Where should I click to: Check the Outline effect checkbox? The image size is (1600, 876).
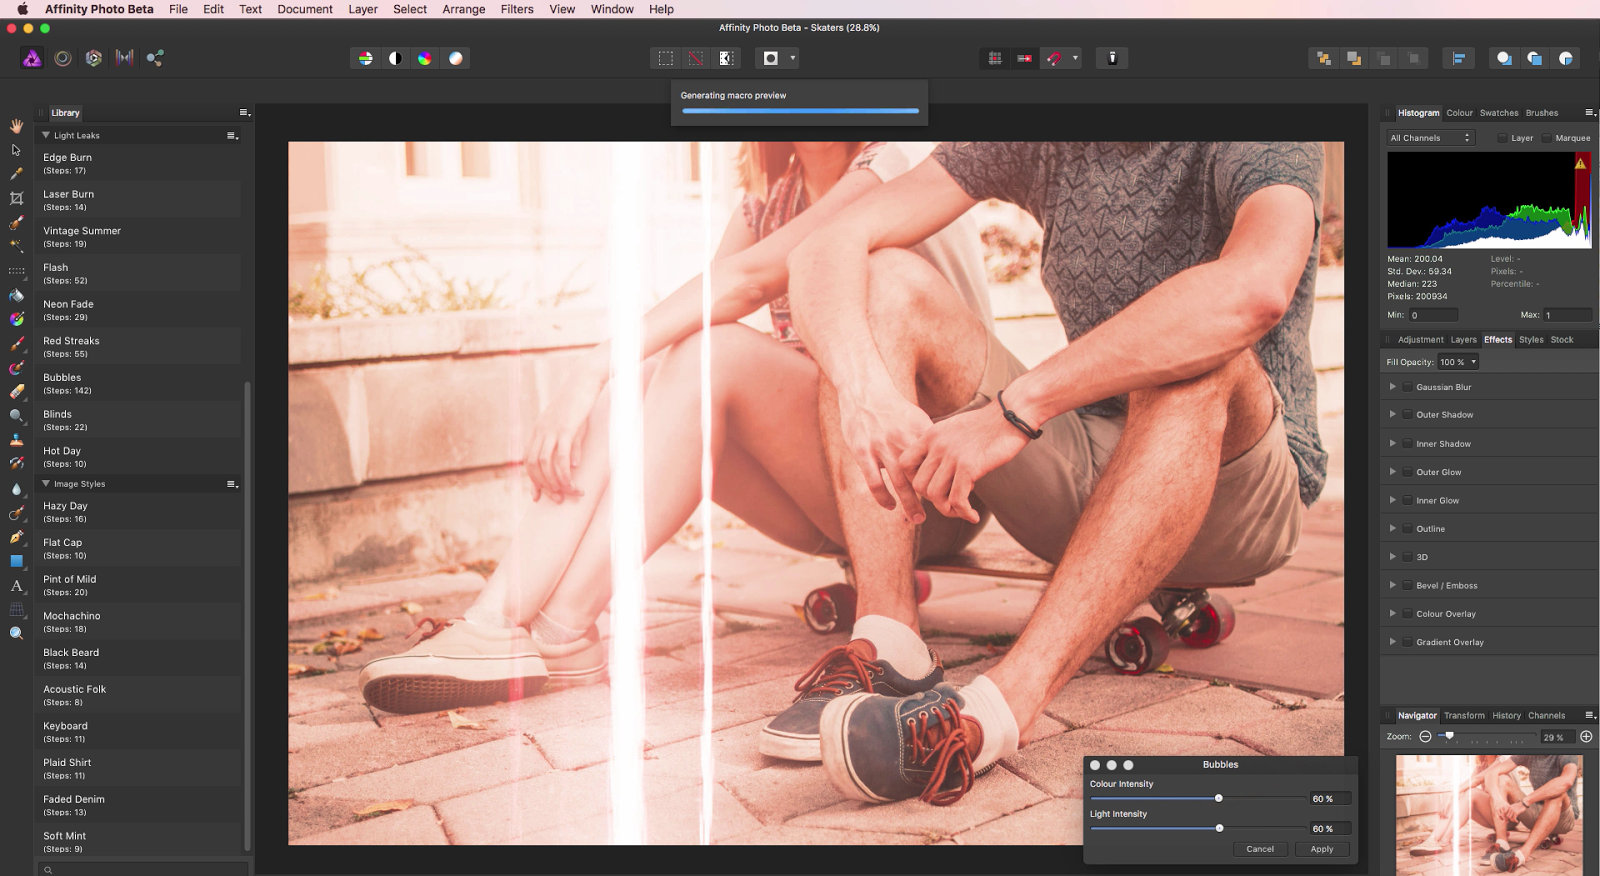click(x=1407, y=528)
